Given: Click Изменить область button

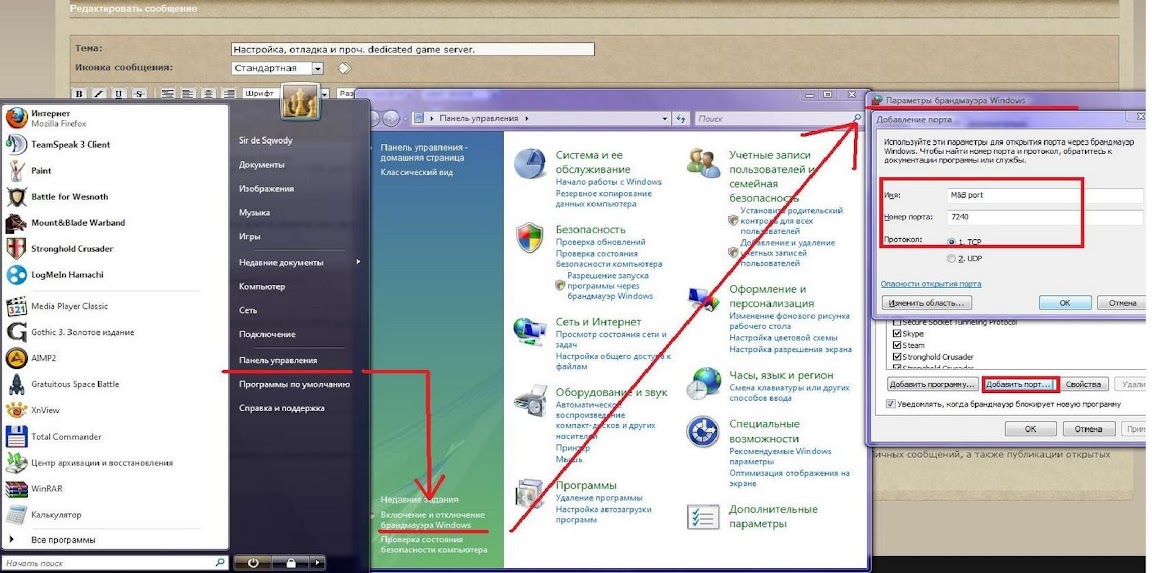Looking at the screenshot, I should point(926,303).
